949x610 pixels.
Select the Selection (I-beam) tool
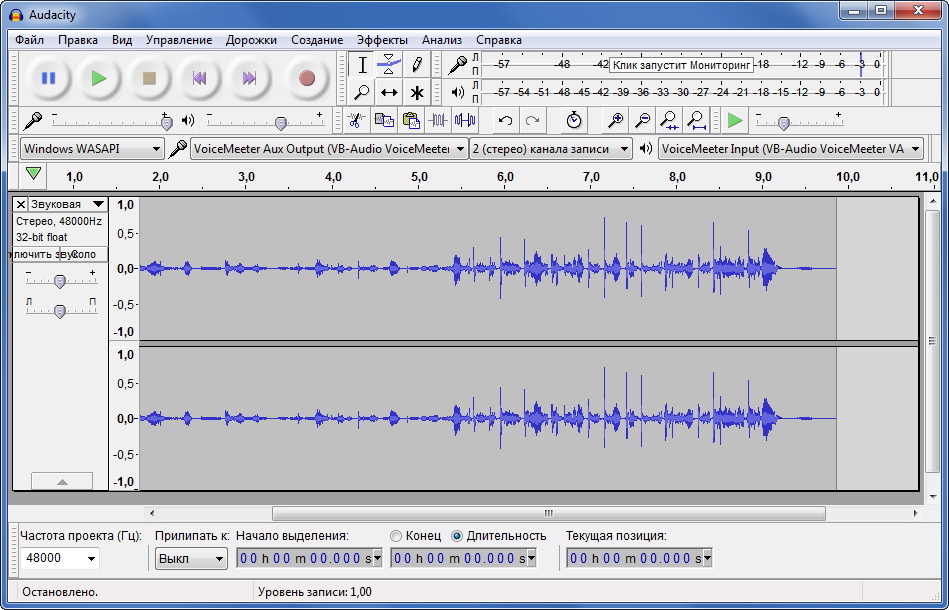pos(362,65)
